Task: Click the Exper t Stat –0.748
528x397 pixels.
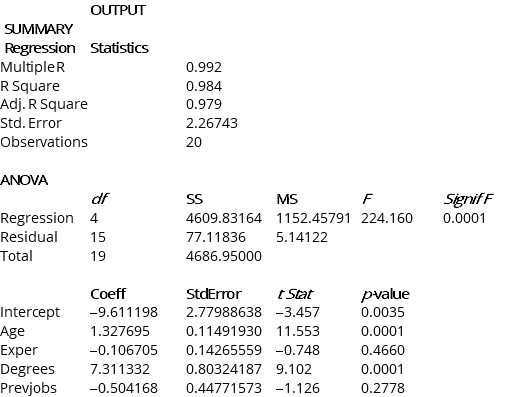Action: 298,350
